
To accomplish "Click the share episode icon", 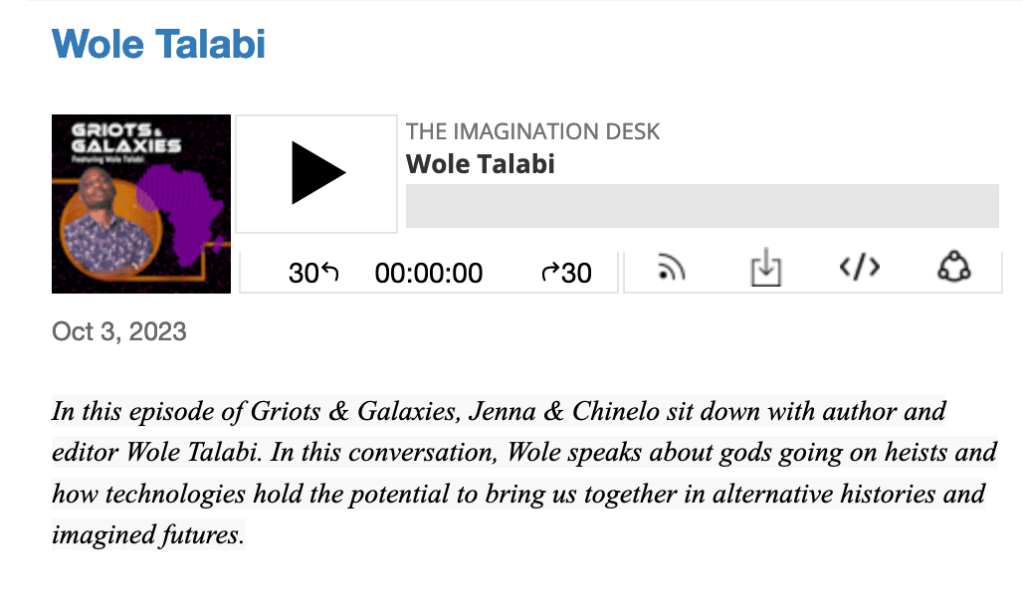I will coord(953,268).
